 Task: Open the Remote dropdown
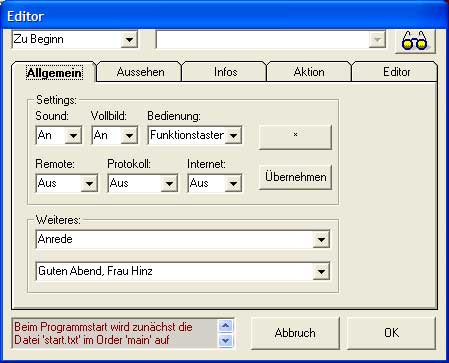tap(89, 183)
